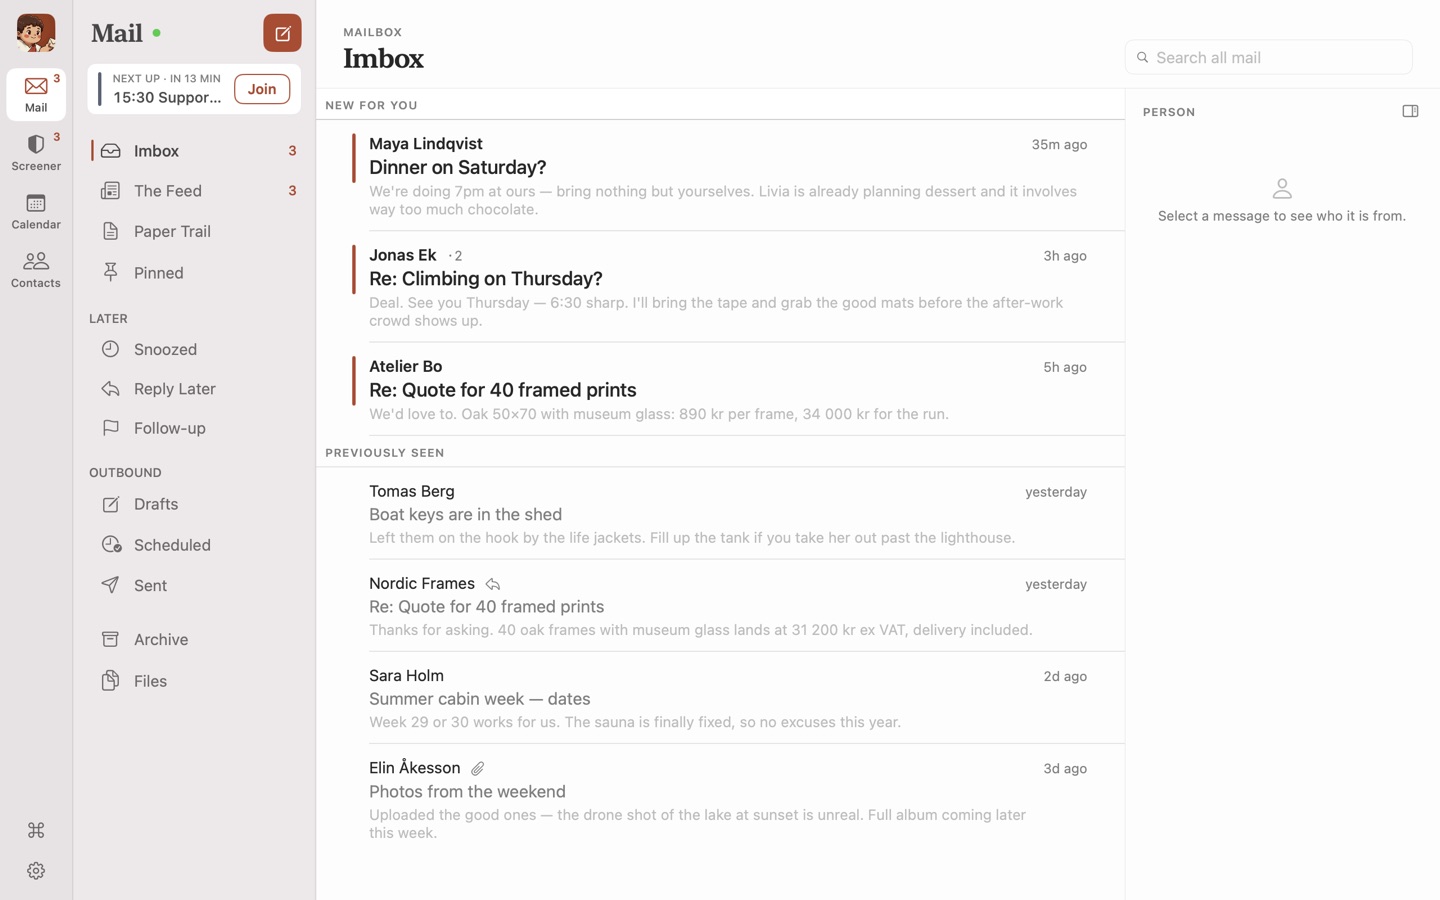Screen dimensions: 1440x900
Task: Click the '15:30 Suppor...' next up event title
Action: [x=167, y=98]
